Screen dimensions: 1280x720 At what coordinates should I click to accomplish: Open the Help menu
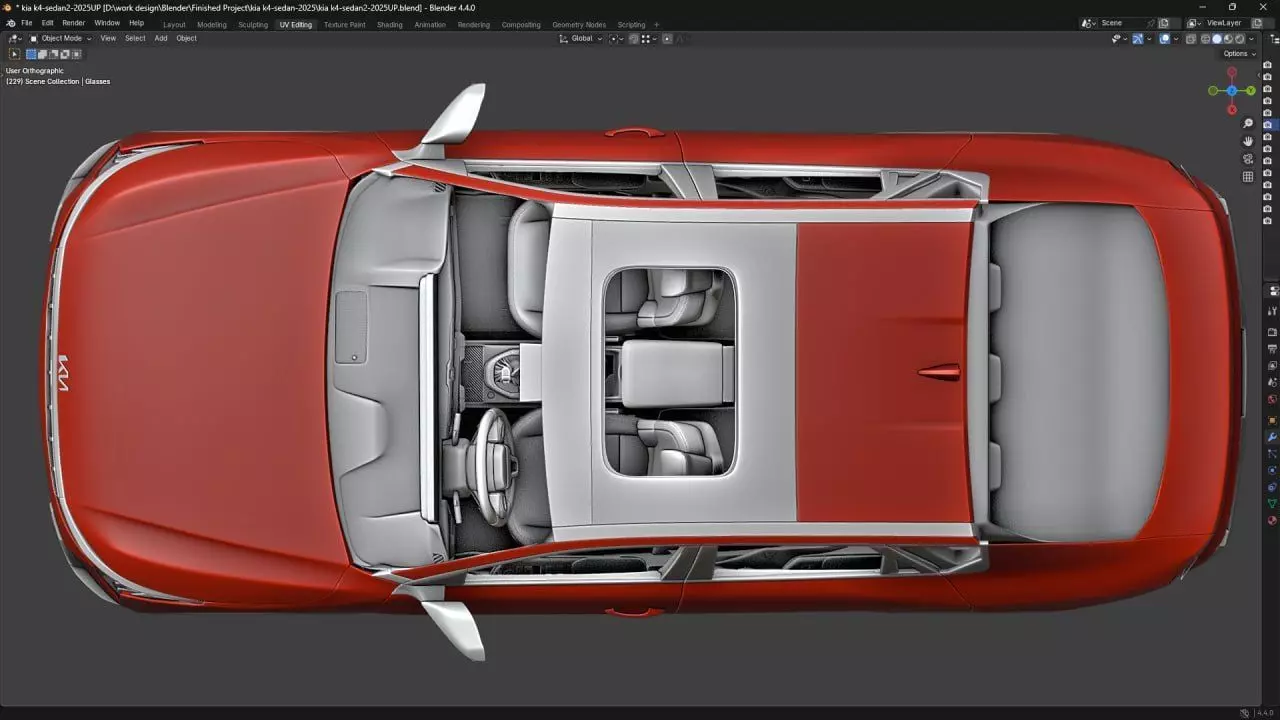[136, 23]
